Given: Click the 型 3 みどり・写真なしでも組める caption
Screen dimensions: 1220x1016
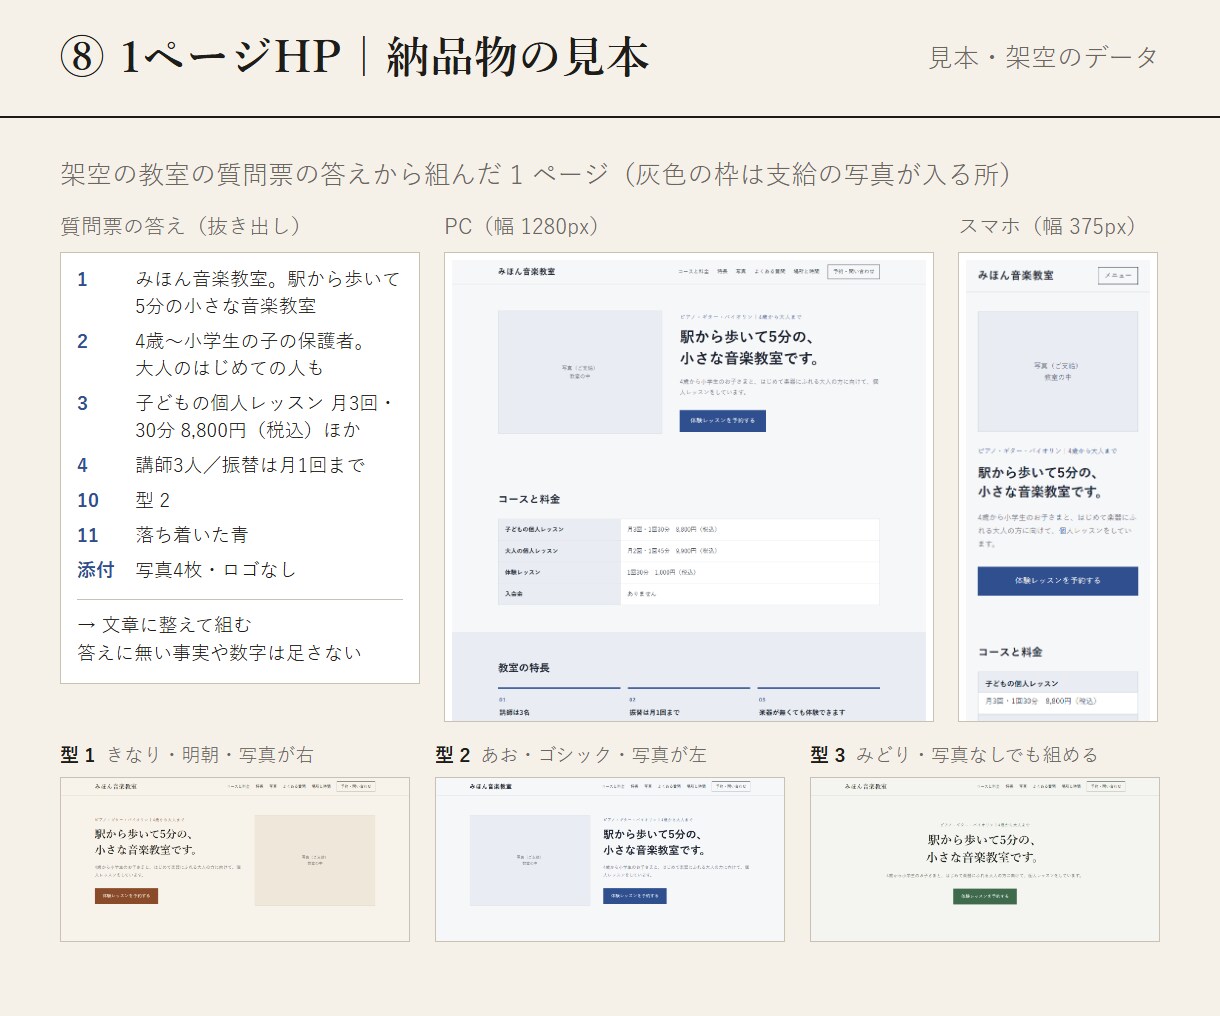Looking at the screenshot, I should 954,755.
